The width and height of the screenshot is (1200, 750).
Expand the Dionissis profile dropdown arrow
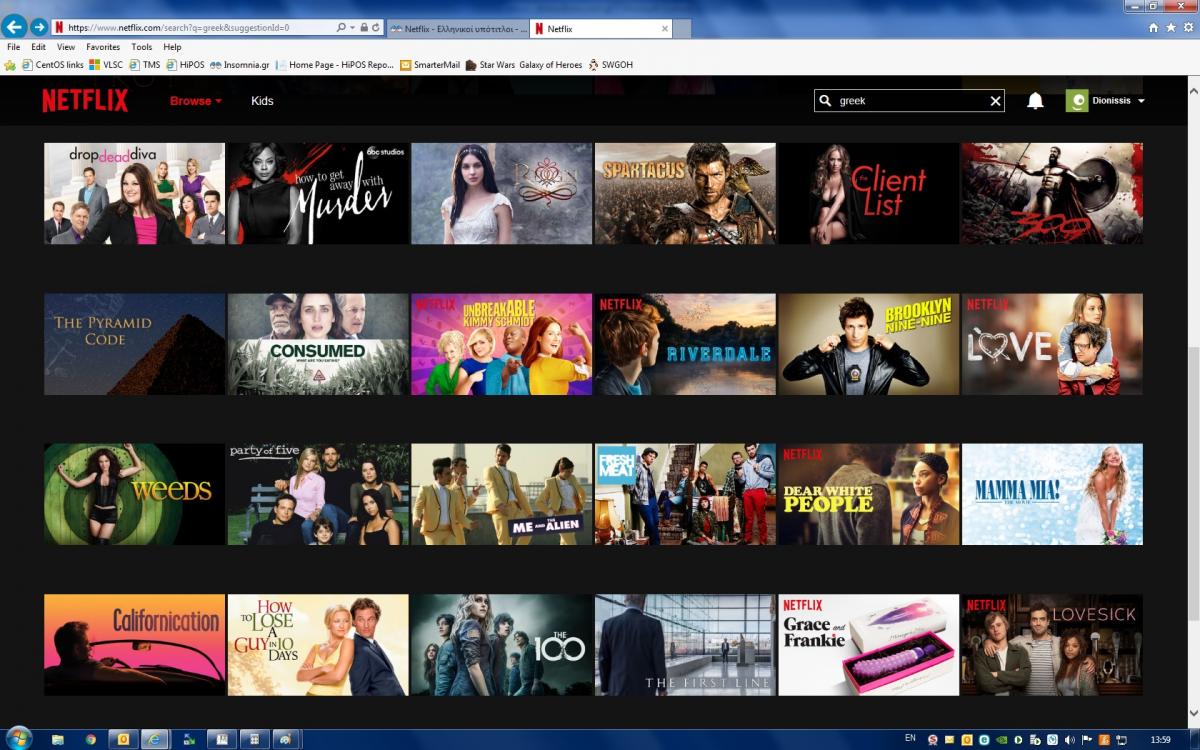tap(1141, 101)
